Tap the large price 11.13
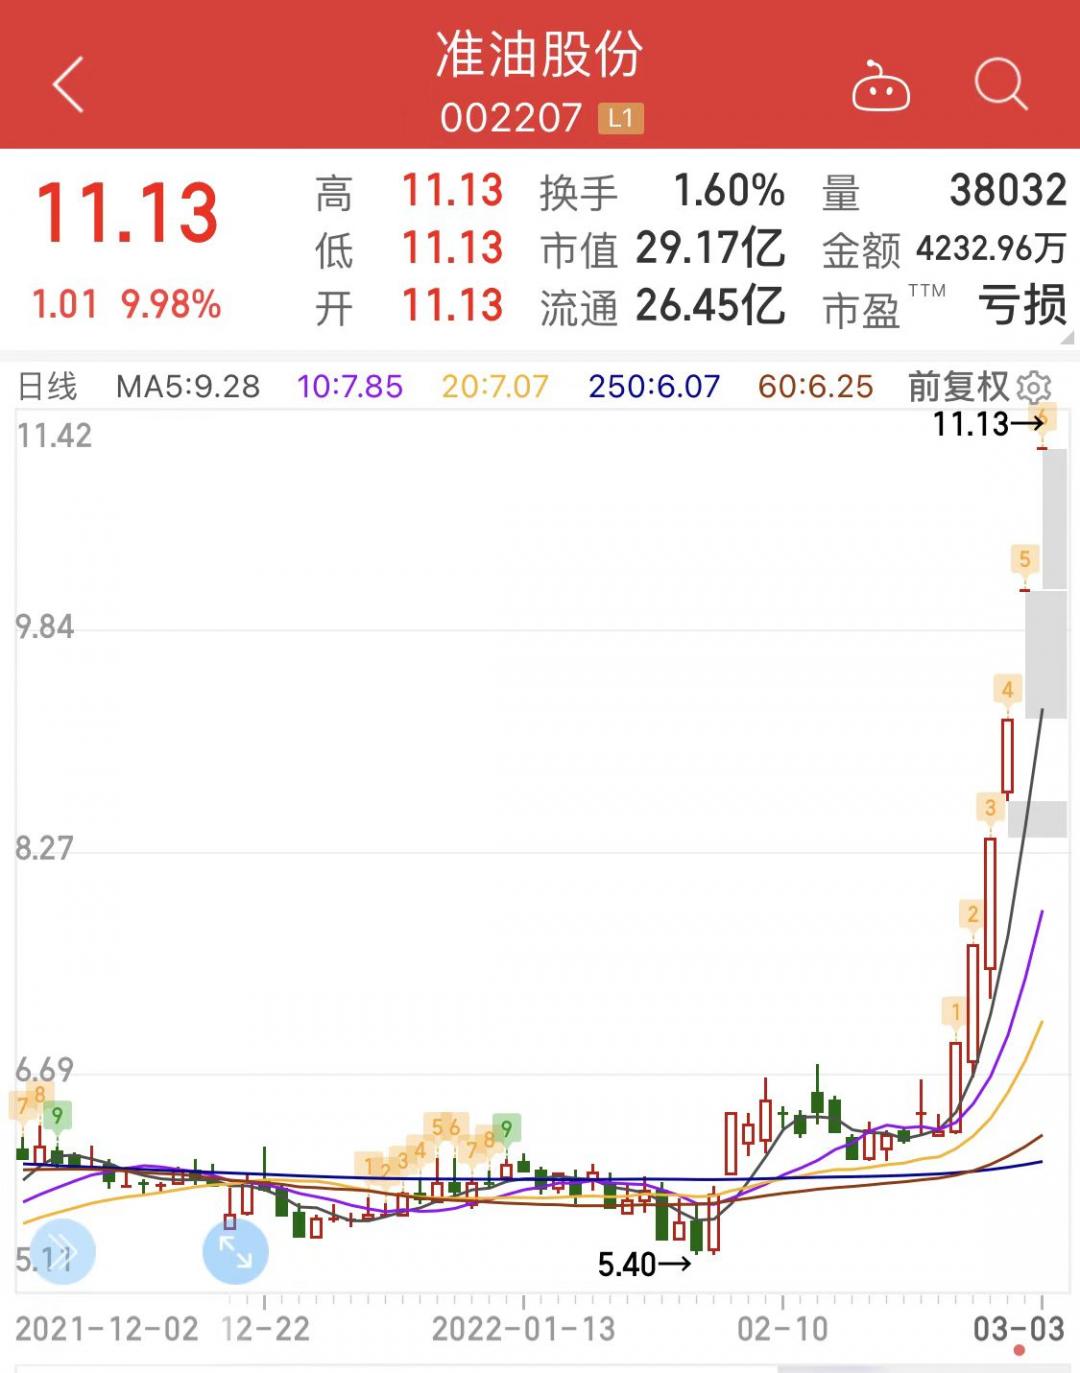 pos(127,213)
